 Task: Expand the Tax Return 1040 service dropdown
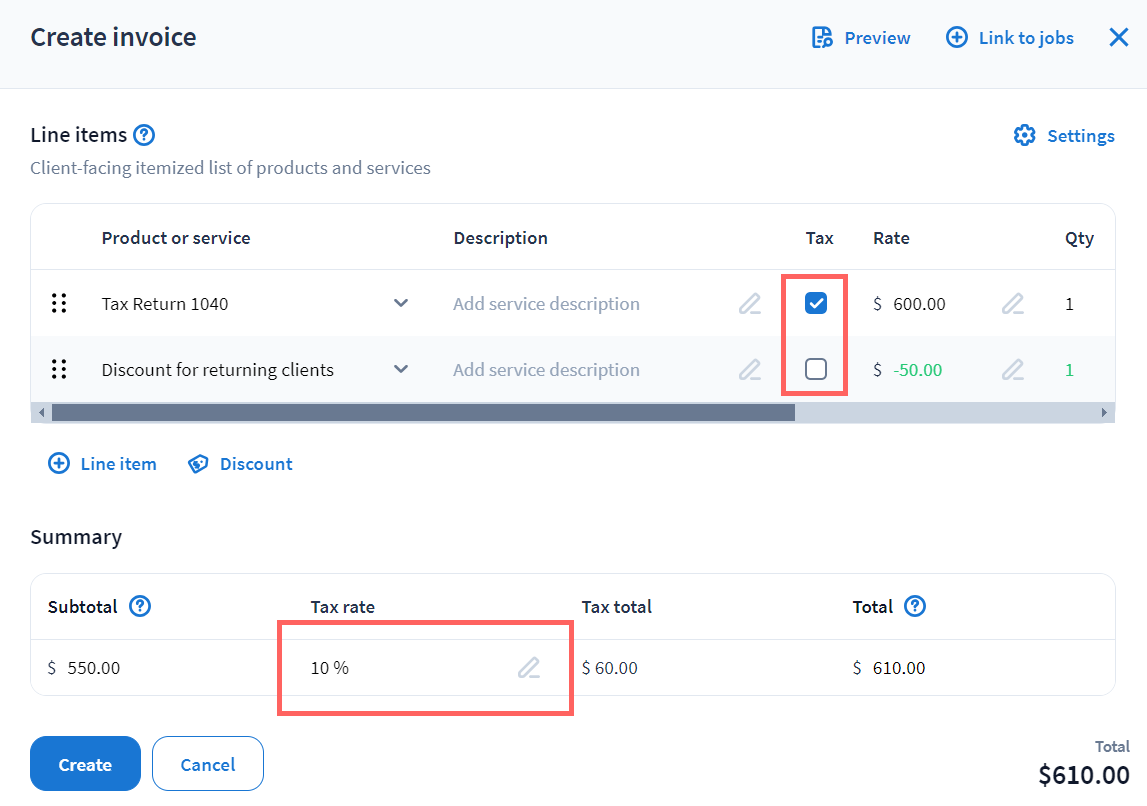point(401,303)
